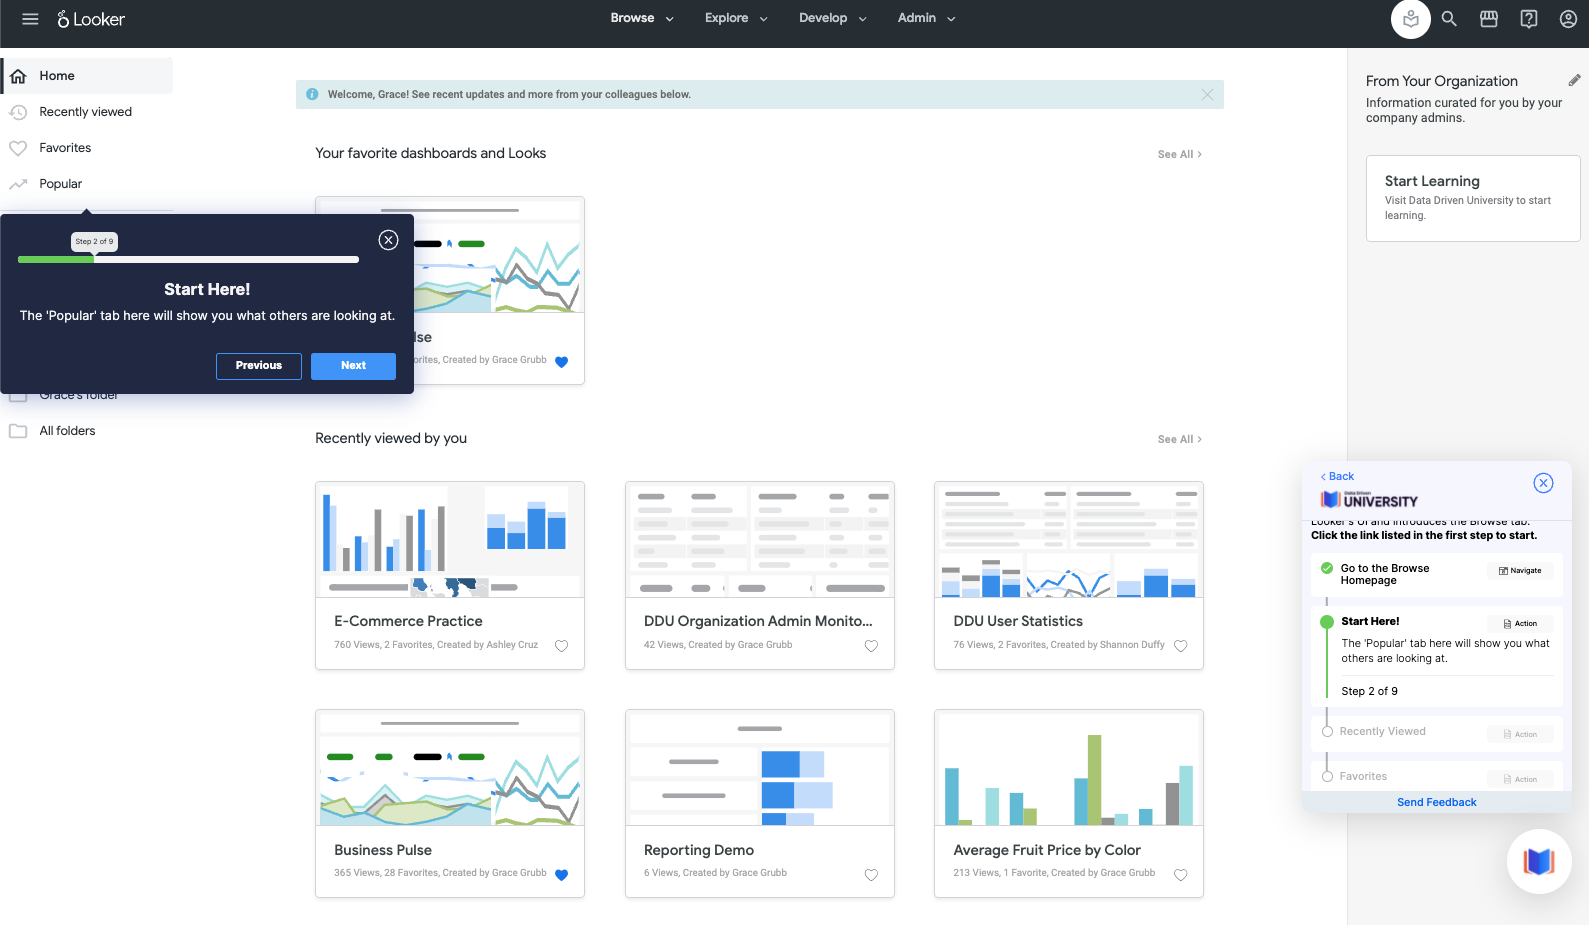Close the Start Here tour popup
1589x925 pixels.
pyautogui.click(x=389, y=240)
